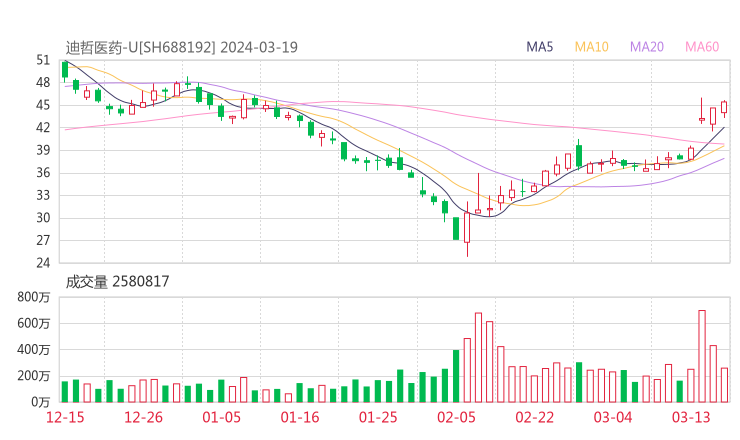Click the MA5 legend label

(x=539, y=47)
